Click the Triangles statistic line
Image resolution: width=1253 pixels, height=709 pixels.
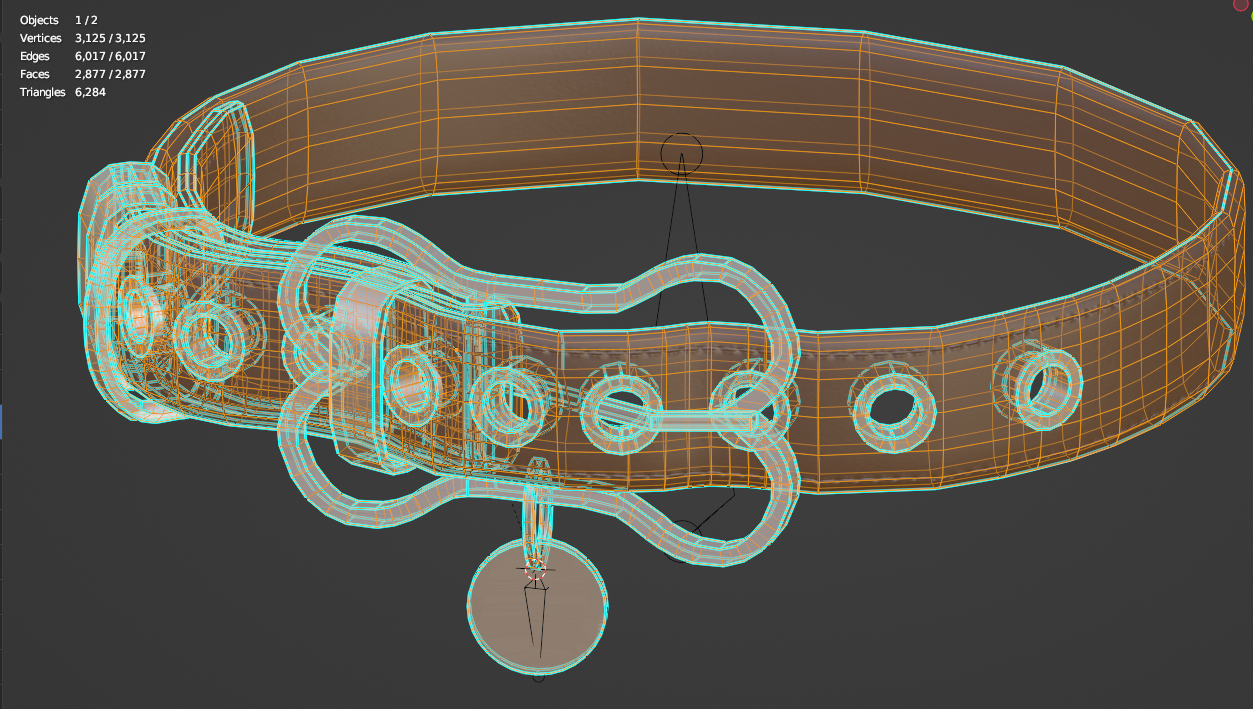tap(63, 92)
